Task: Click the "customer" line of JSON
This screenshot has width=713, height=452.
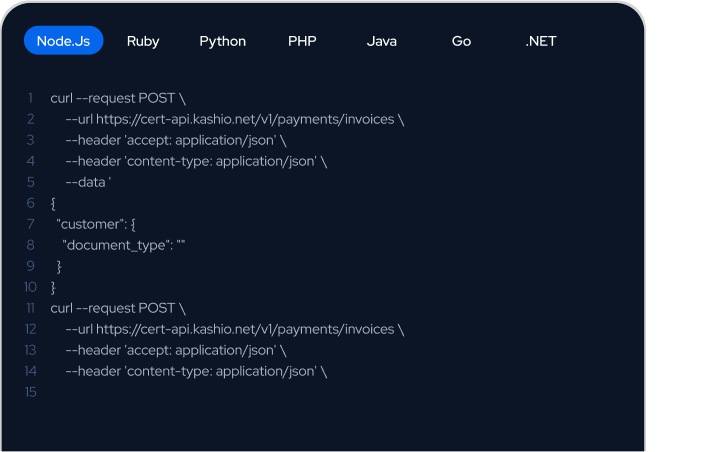Action: (x=96, y=224)
